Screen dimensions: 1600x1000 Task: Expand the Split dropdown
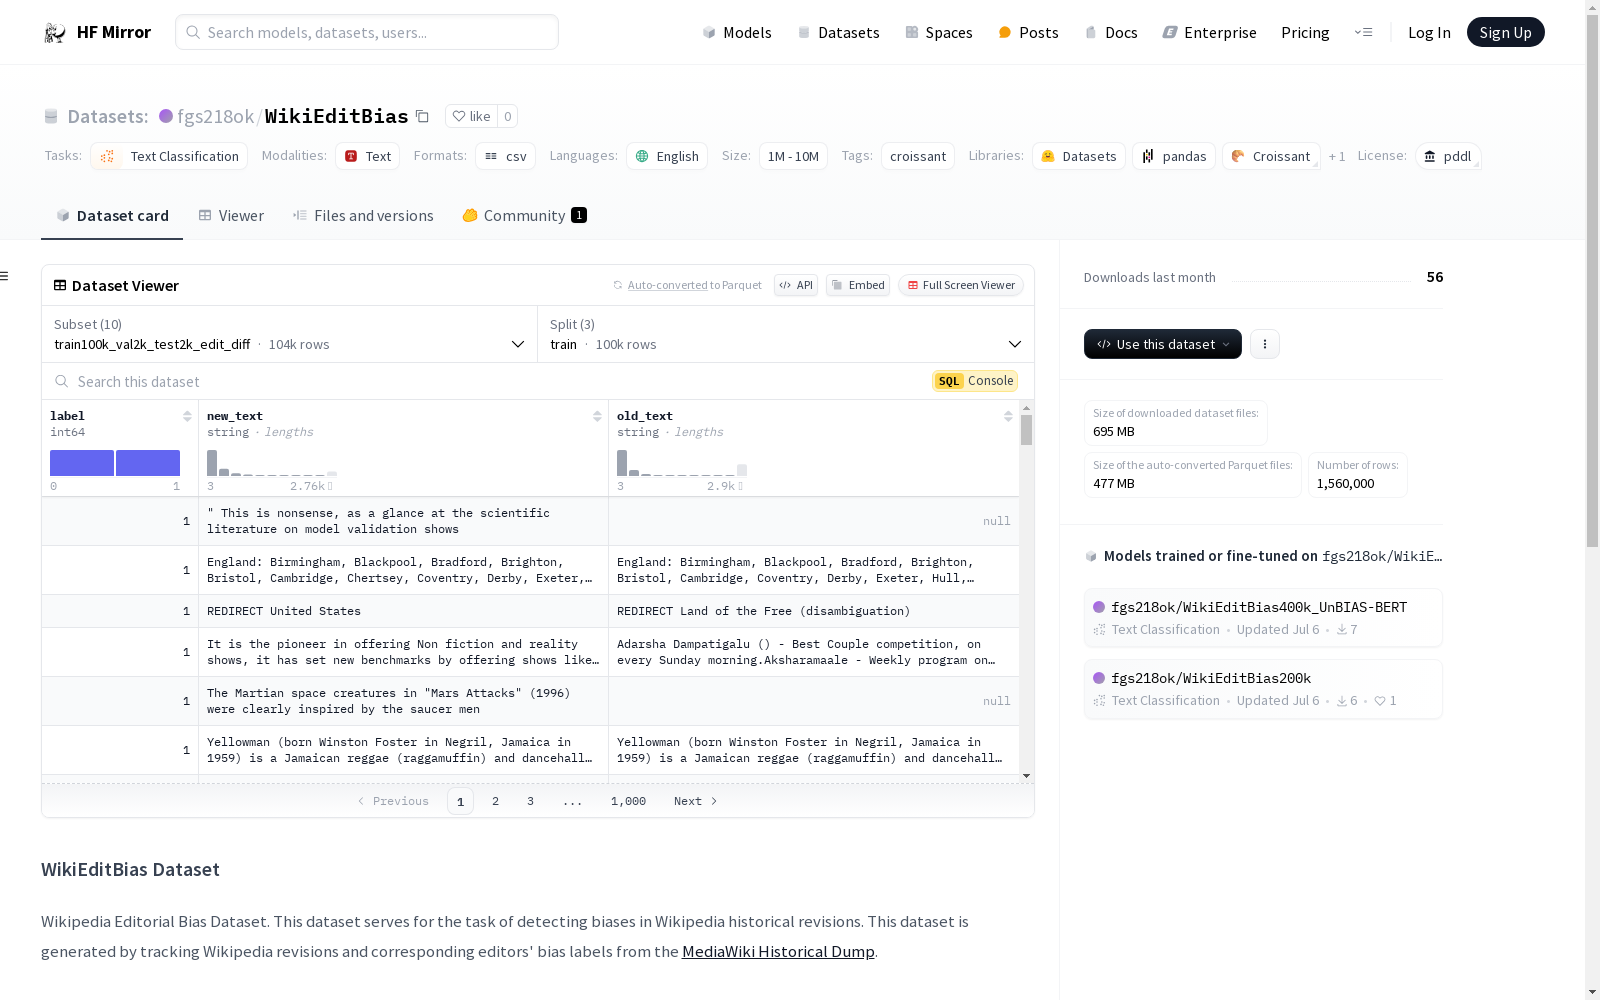(x=786, y=334)
